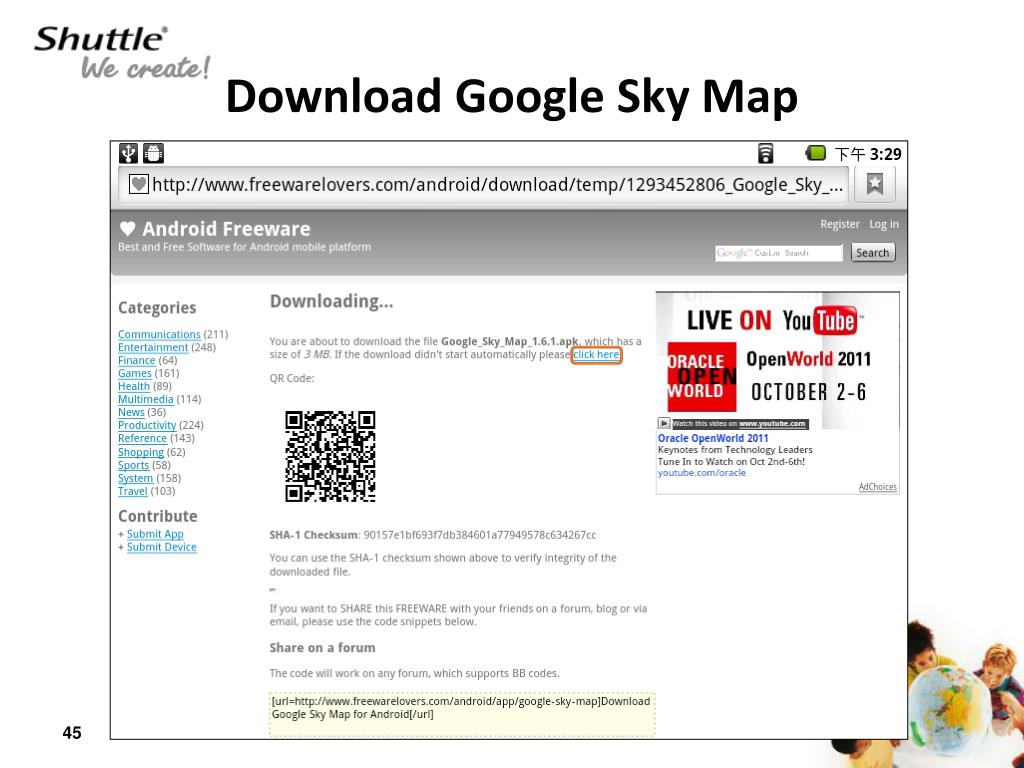The height and width of the screenshot is (768, 1024).
Task: Tap the Wi-Fi signal status icon
Action: point(765,153)
